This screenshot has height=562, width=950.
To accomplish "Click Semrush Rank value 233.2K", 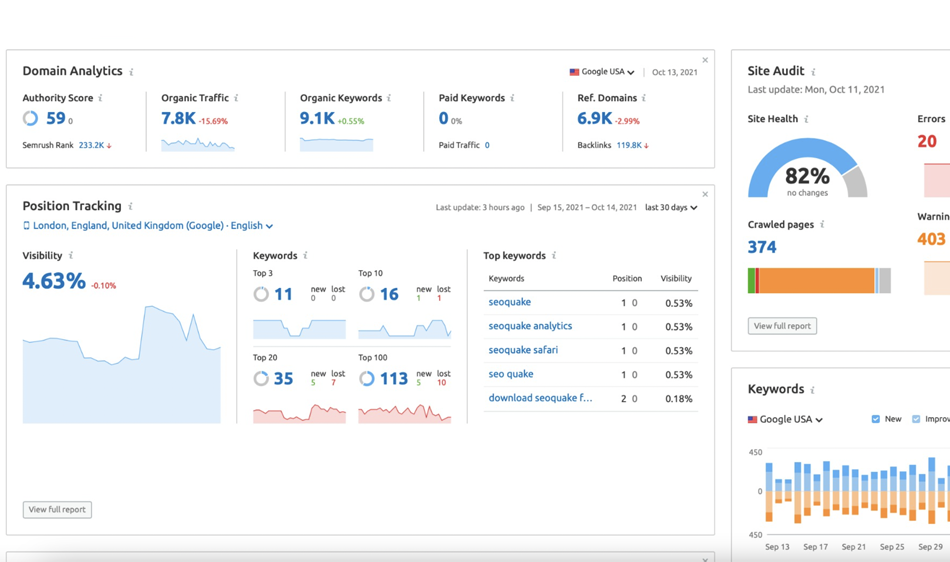I will pyautogui.click(x=91, y=145).
